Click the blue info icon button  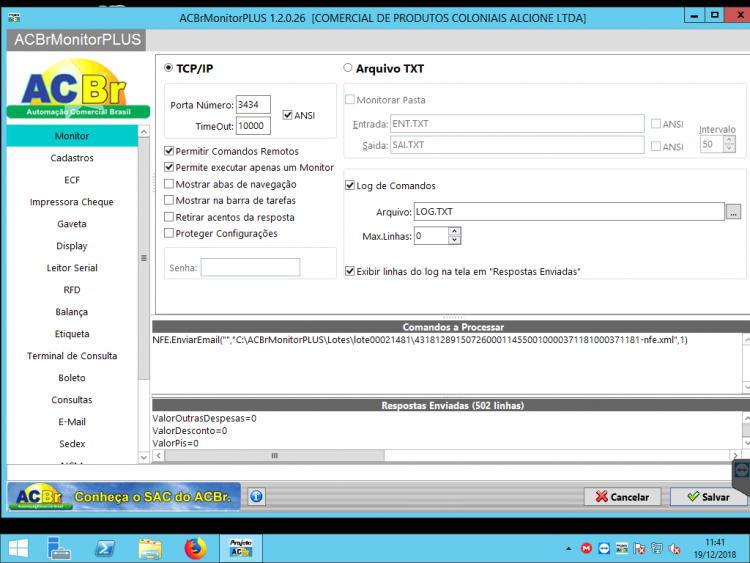256,497
